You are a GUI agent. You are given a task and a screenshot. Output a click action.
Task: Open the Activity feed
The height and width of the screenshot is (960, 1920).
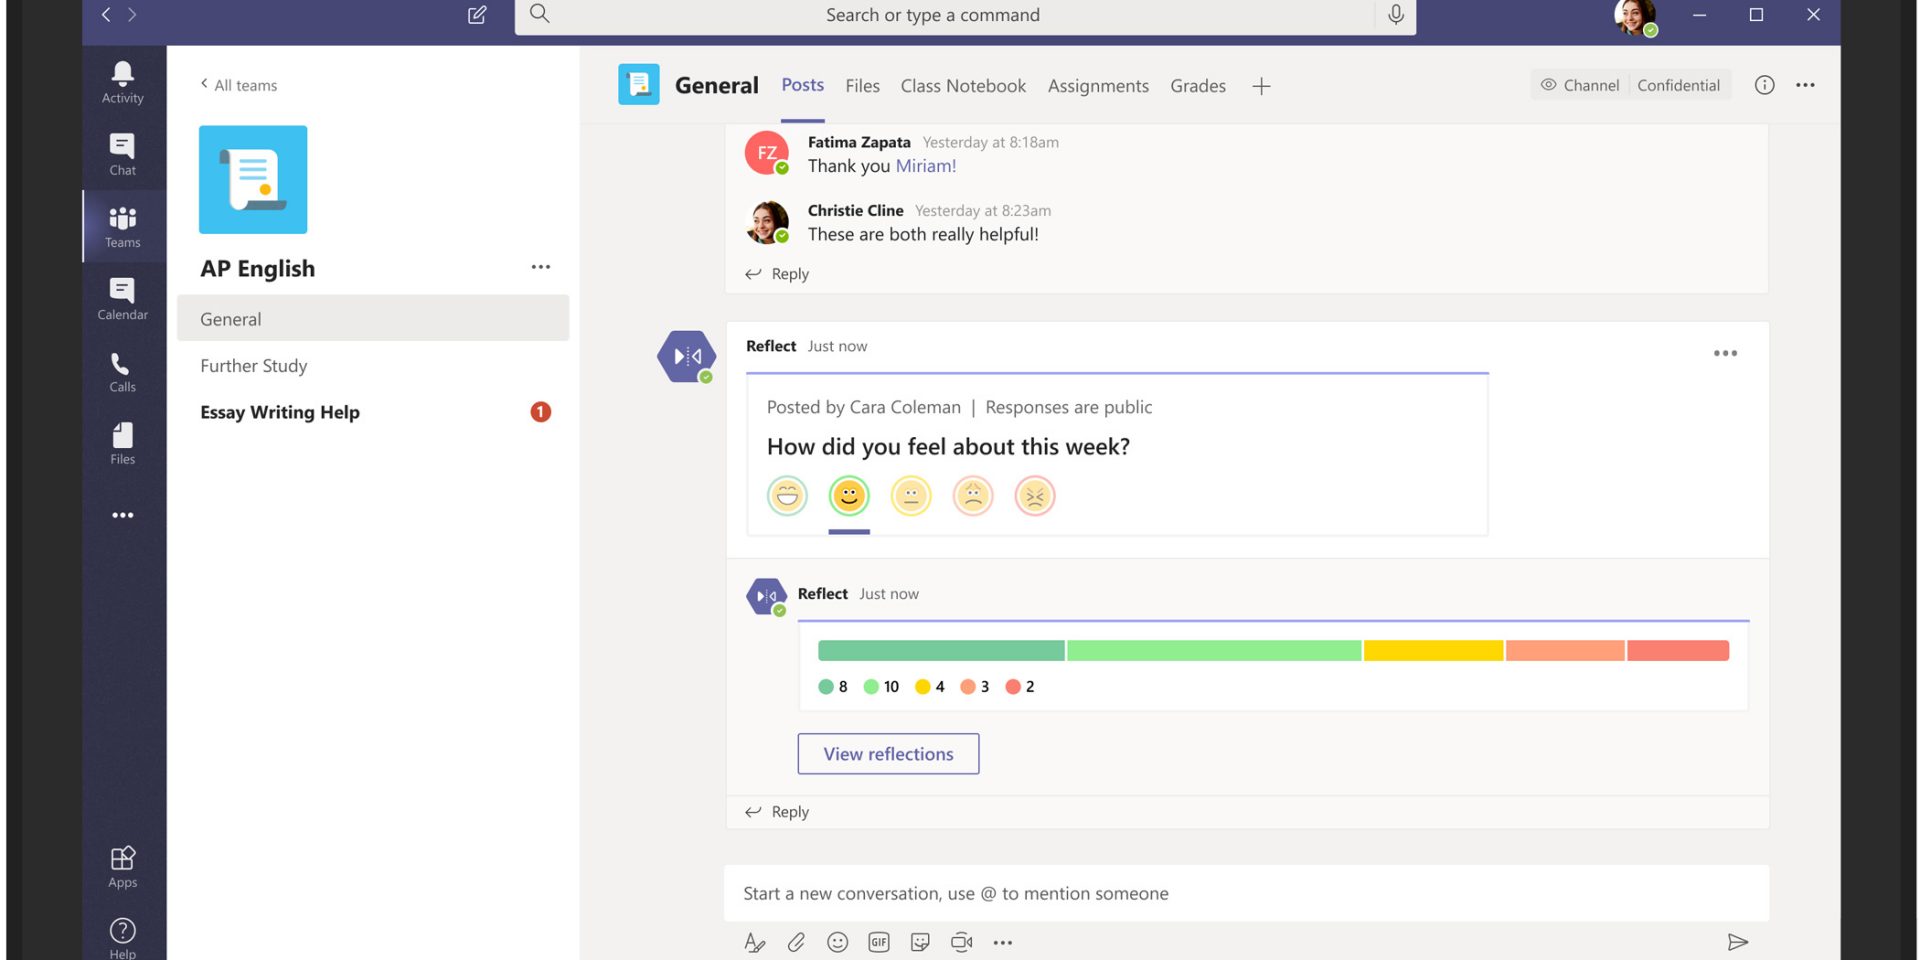(123, 82)
